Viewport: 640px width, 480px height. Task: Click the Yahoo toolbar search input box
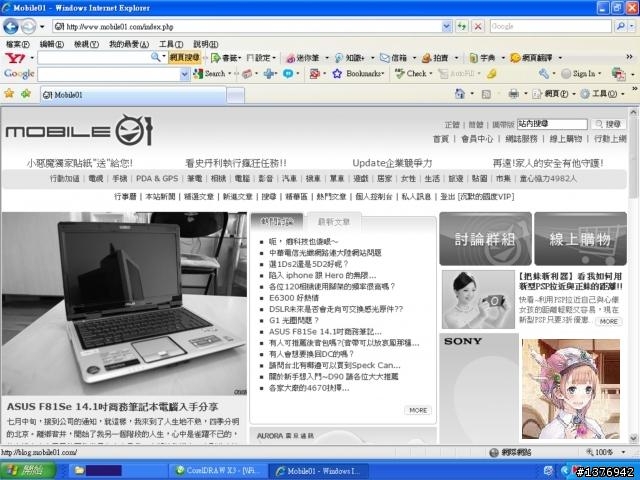click(94, 58)
